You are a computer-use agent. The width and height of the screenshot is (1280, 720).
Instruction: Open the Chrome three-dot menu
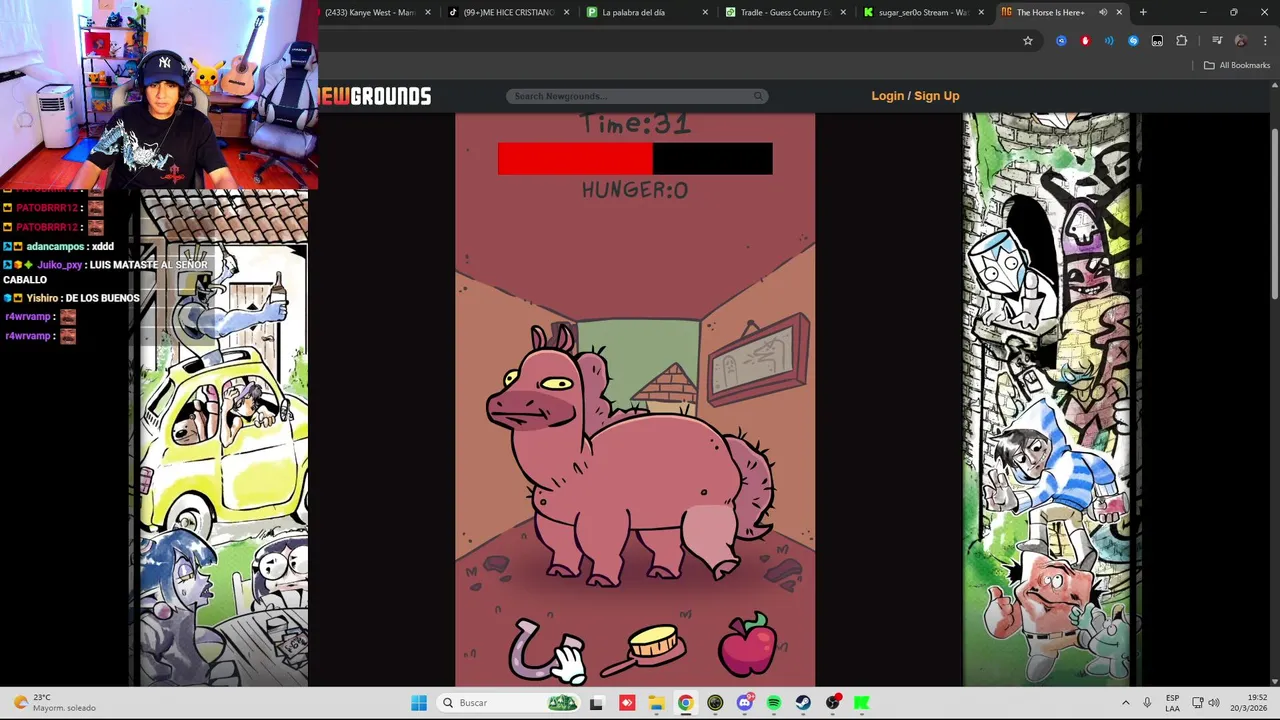(x=1263, y=41)
